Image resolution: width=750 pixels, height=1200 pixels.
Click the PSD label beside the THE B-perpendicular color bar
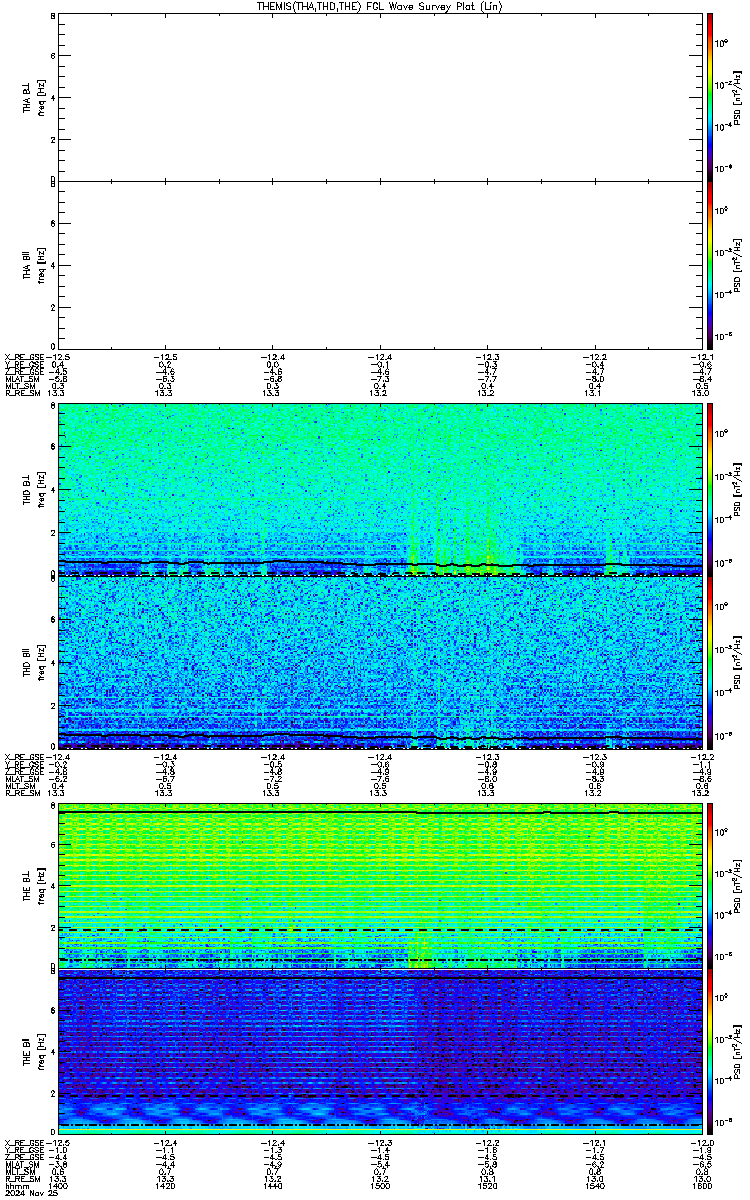736,885
